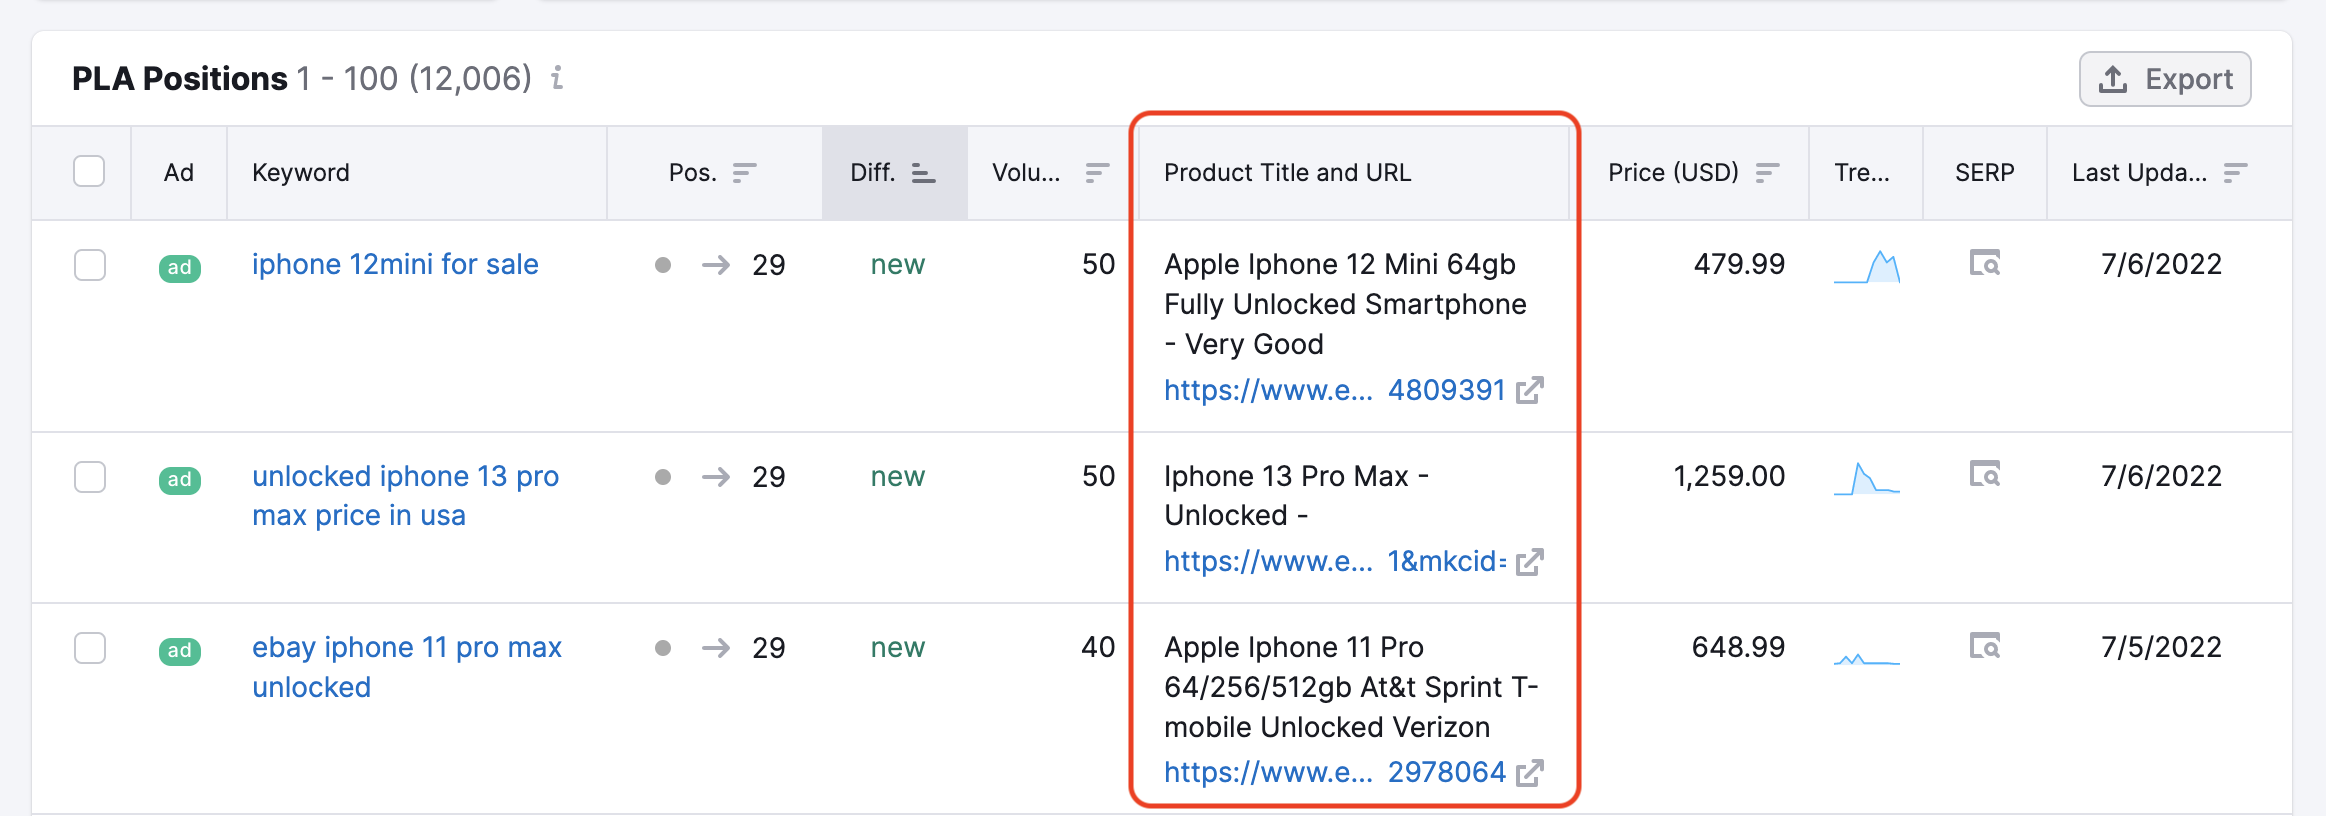2326x816 pixels.
Task: Tick the select-all header checkbox
Action: coord(89,171)
